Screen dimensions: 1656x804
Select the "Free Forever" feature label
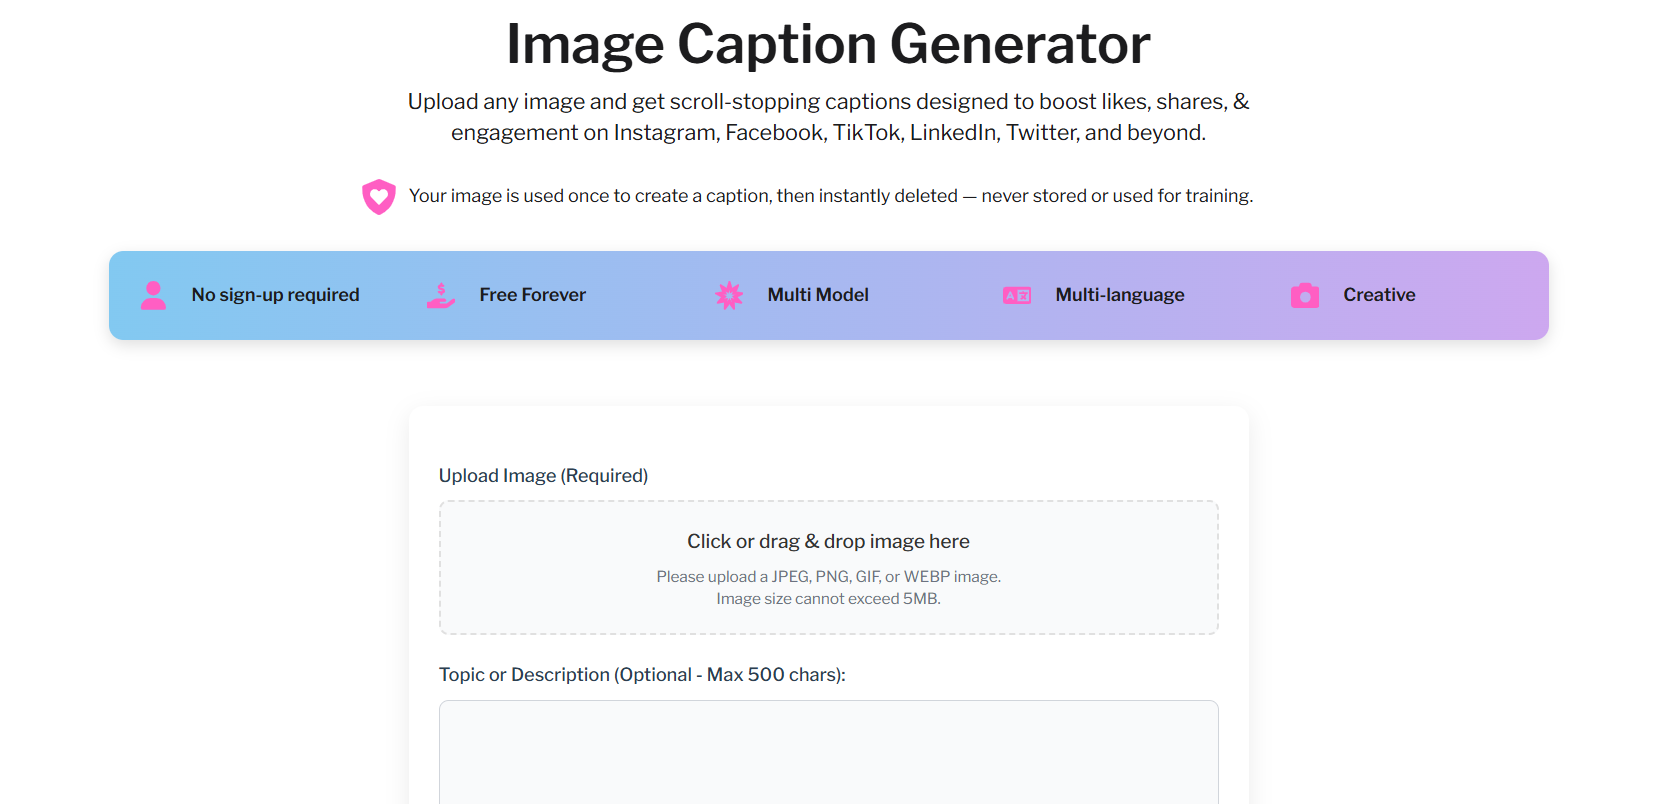pos(532,295)
